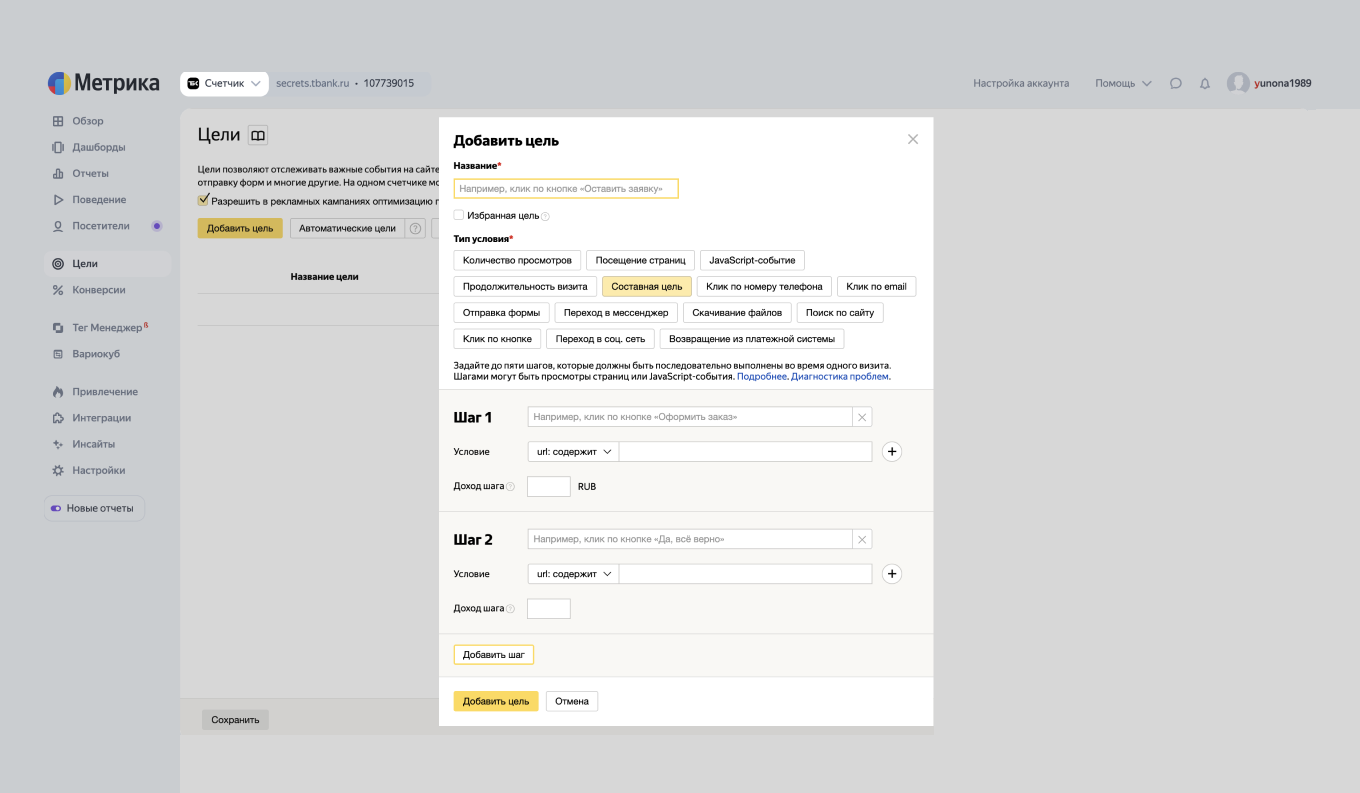Clear the Step 2 name with X icon

(x=862, y=539)
